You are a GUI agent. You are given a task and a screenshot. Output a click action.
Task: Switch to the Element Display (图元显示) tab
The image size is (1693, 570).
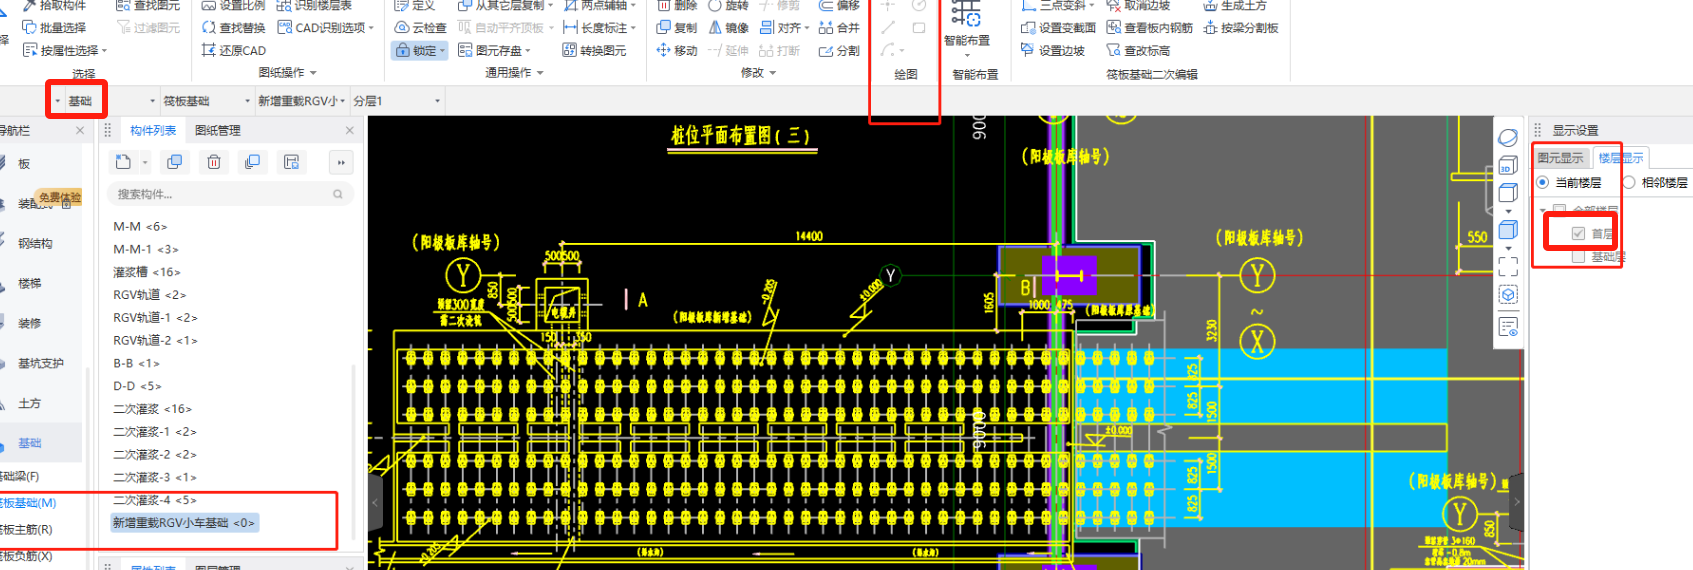tap(1560, 158)
